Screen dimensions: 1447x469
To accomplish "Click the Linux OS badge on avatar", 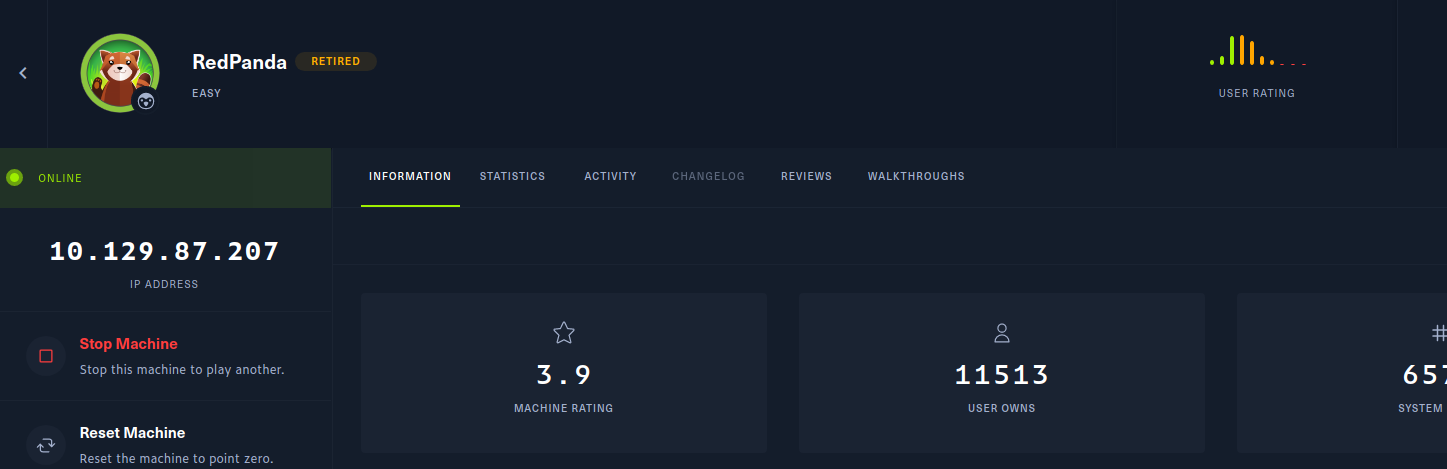I will click(x=146, y=100).
